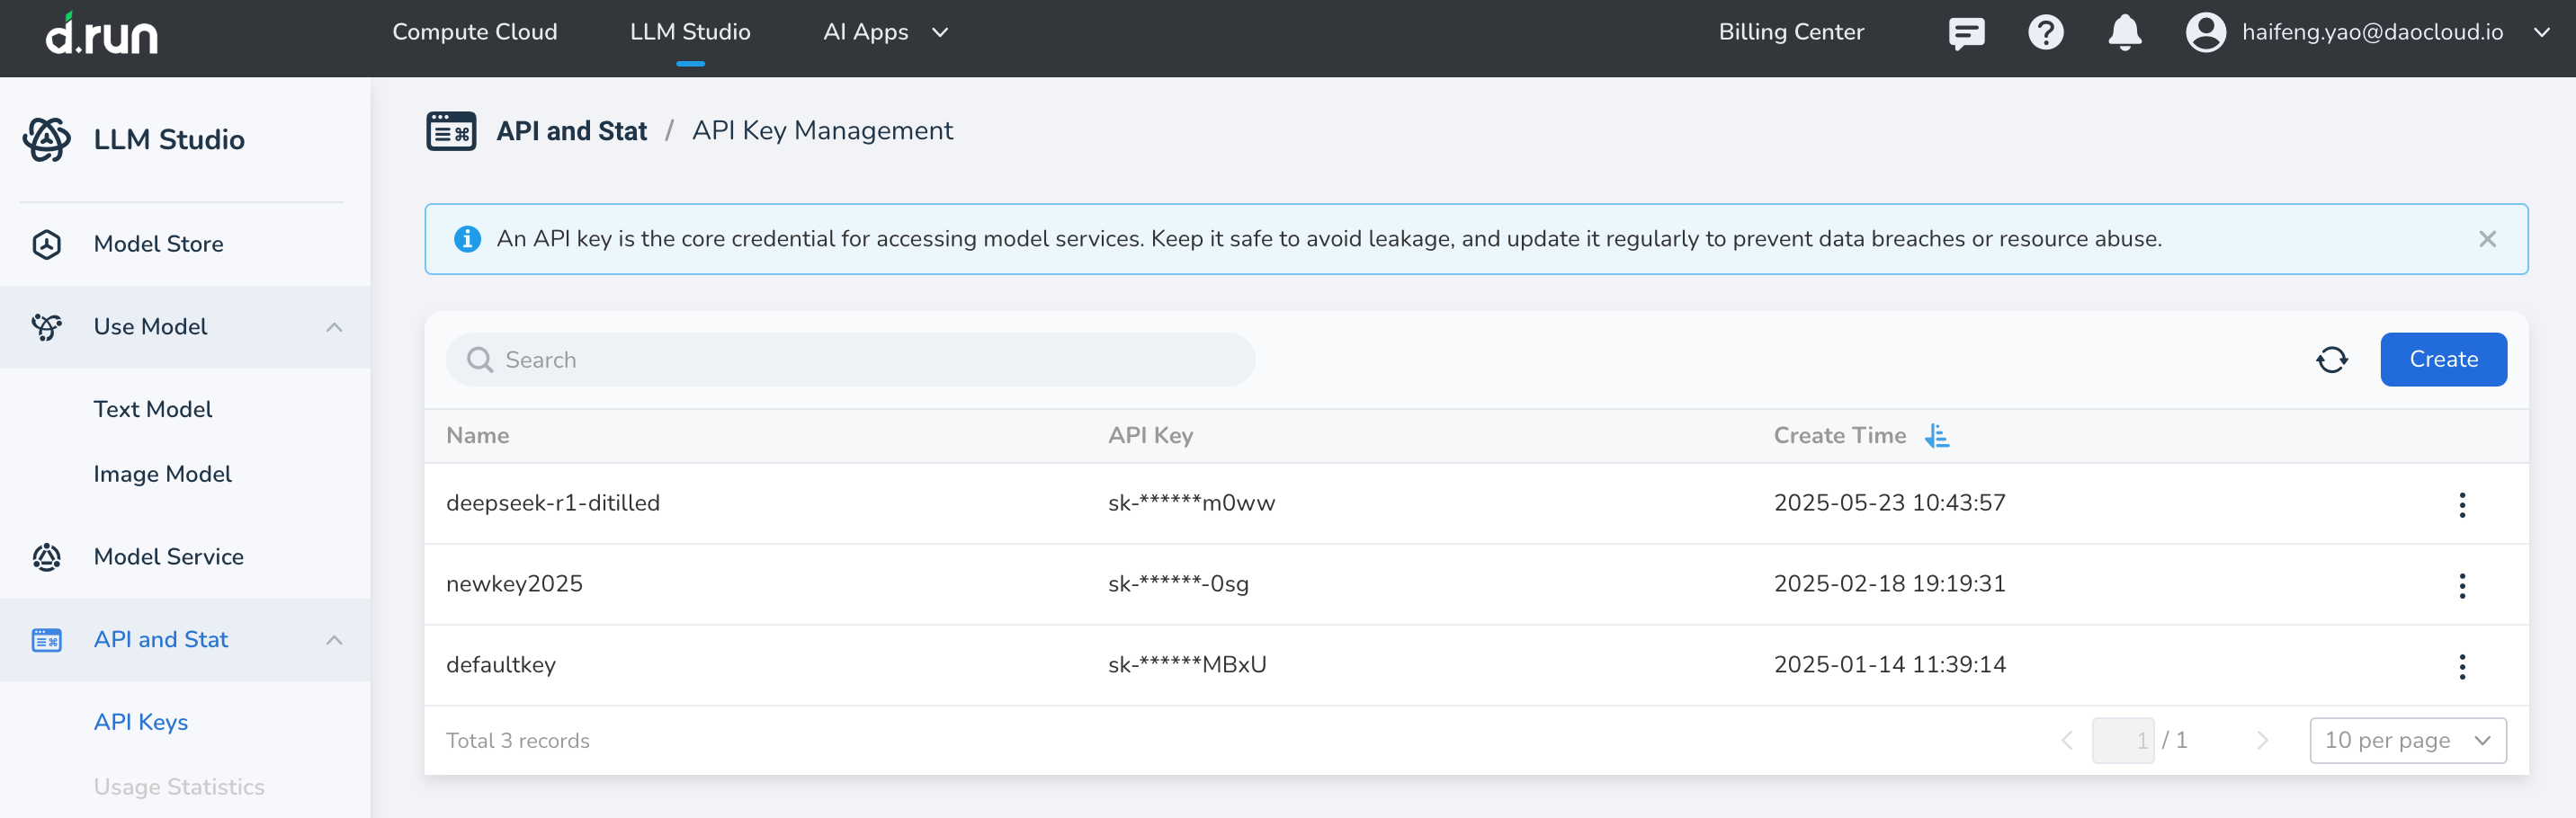Open more actions for deepseek-r1-ditilled key

pos(2461,505)
